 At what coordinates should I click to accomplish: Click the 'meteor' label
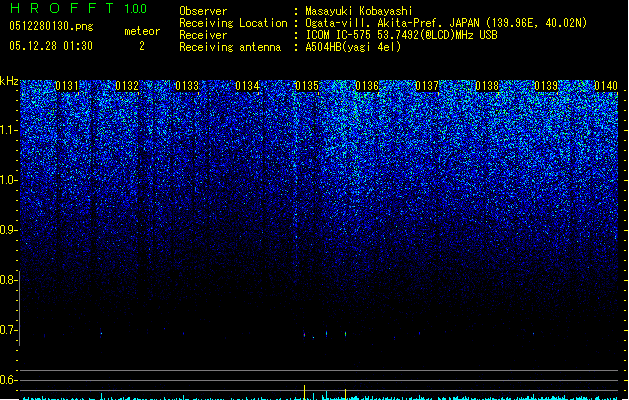click(x=142, y=31)
